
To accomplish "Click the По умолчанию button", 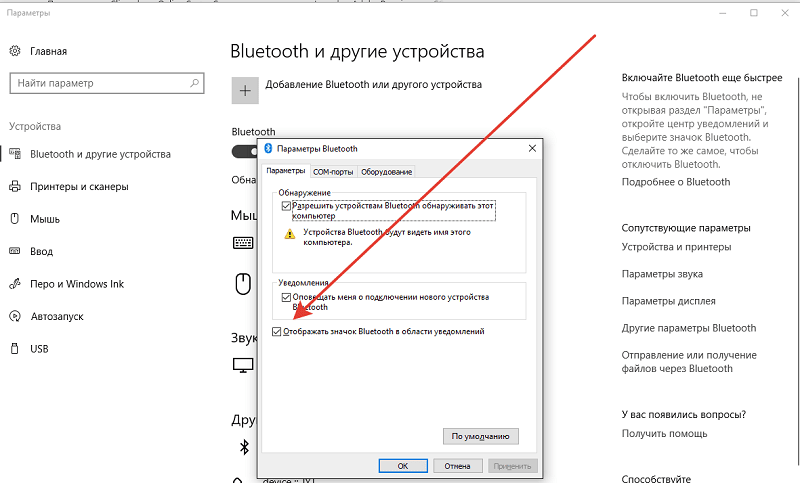I will click(481, 436).
